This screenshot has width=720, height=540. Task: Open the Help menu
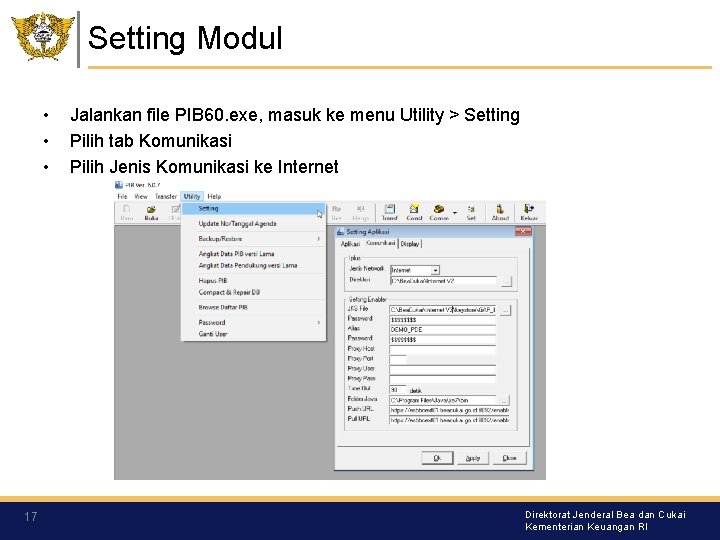(214, 197)
